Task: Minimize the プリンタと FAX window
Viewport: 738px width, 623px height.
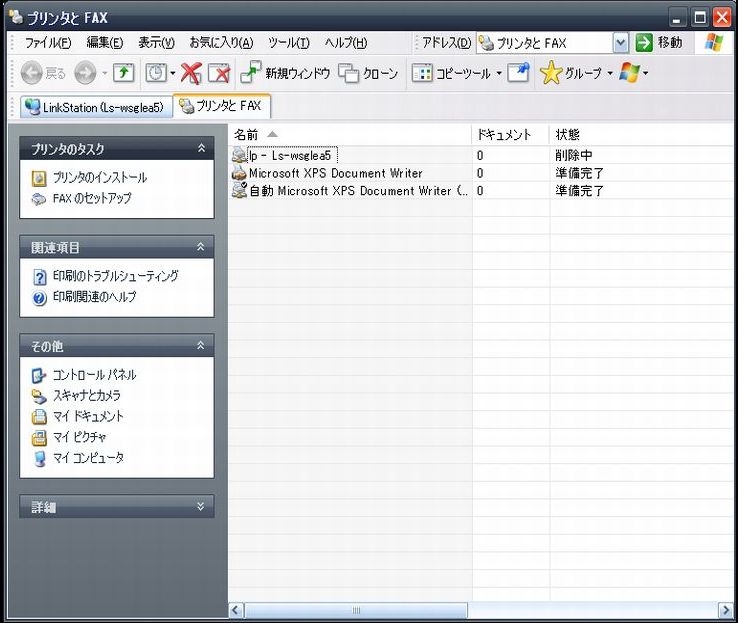Action: [x=678, y=18]
